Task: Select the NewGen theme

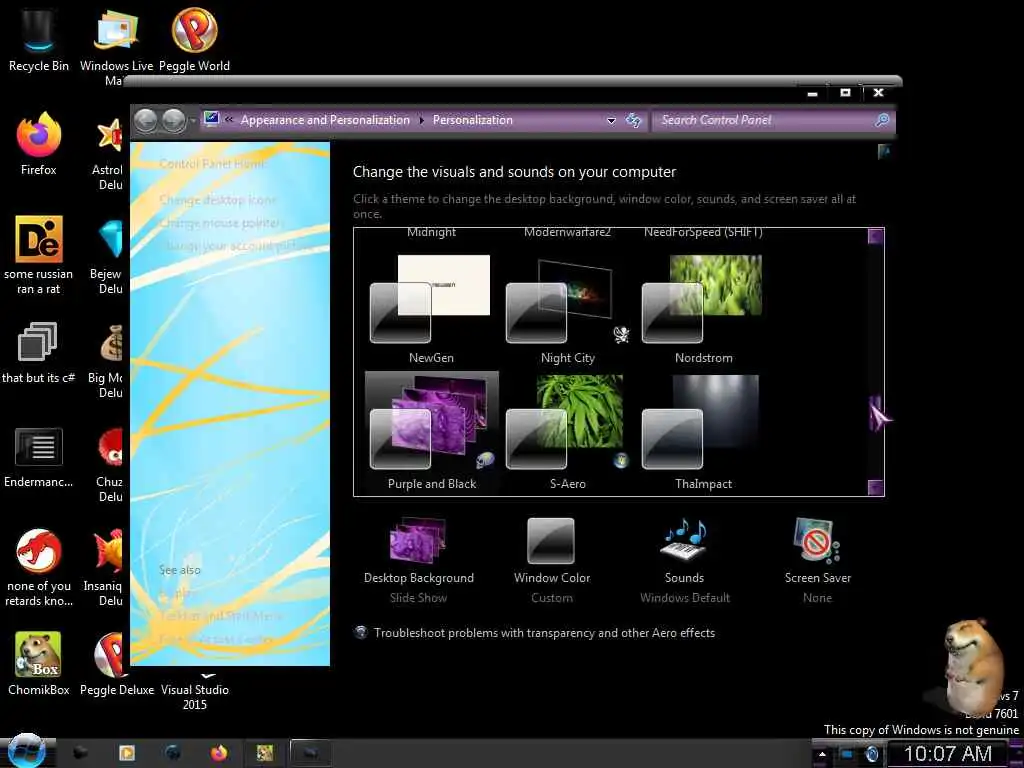Action: (431, 309)
